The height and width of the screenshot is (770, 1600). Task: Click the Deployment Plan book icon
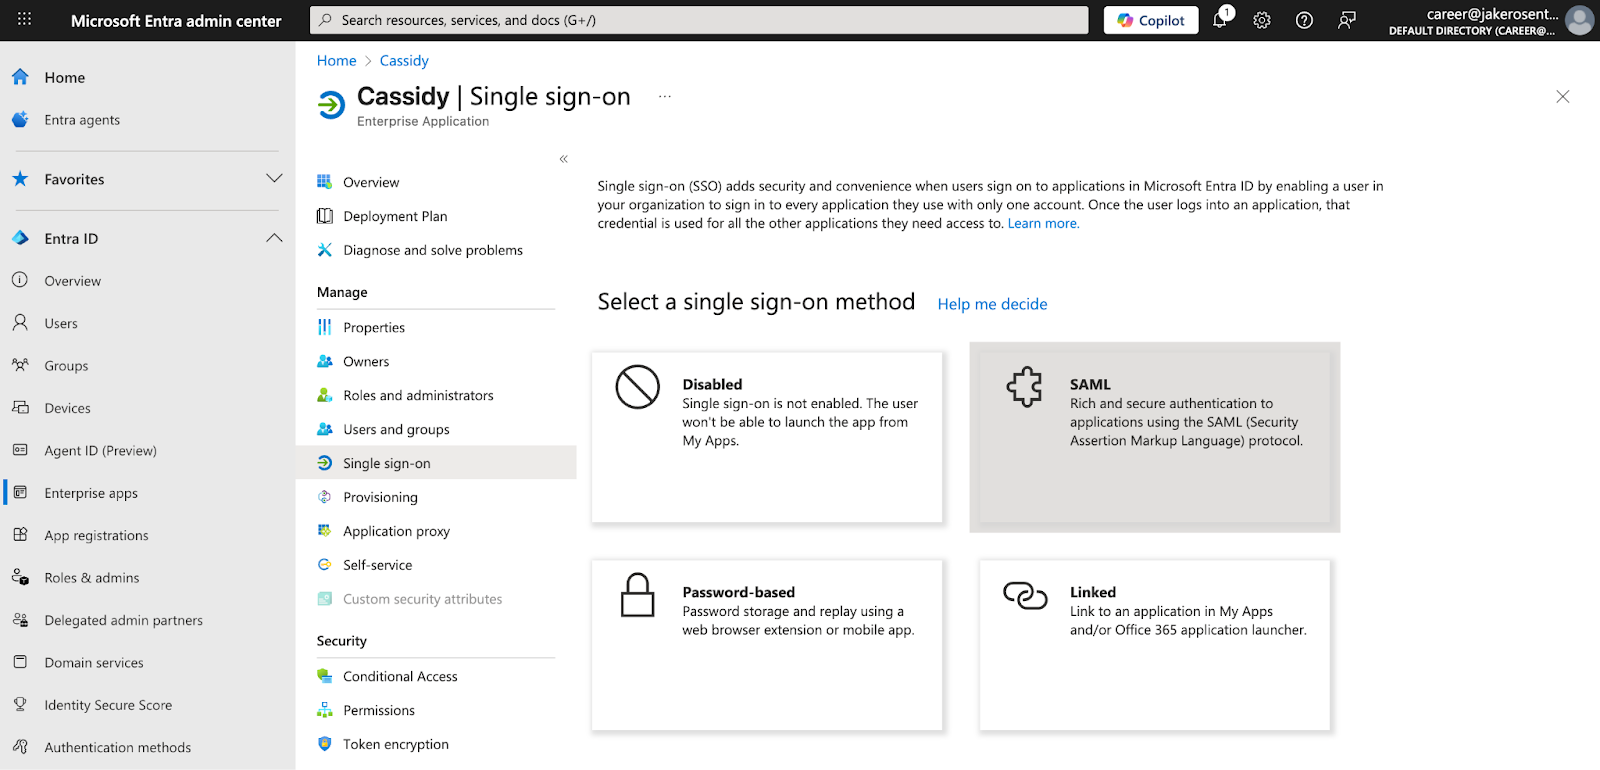coord(325,216)
